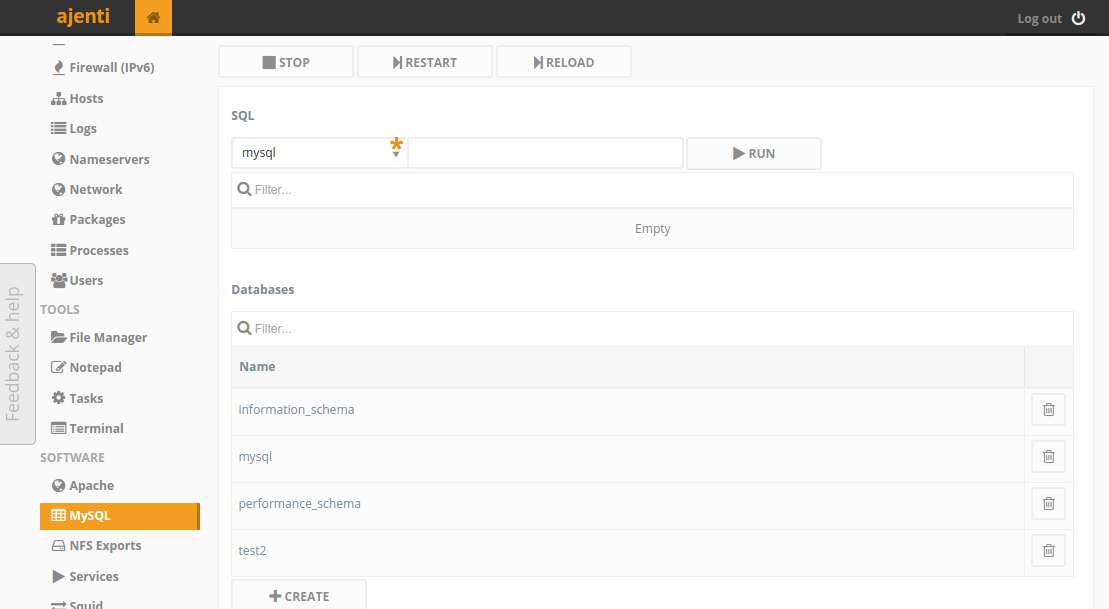Click the search icon in SQL filter
The height and width of the screenshot is (609, 1109).
click(x=244, y=189)
